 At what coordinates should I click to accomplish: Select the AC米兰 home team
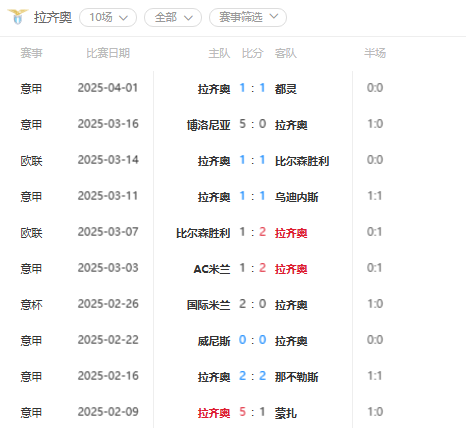click(x=212, y=269)
